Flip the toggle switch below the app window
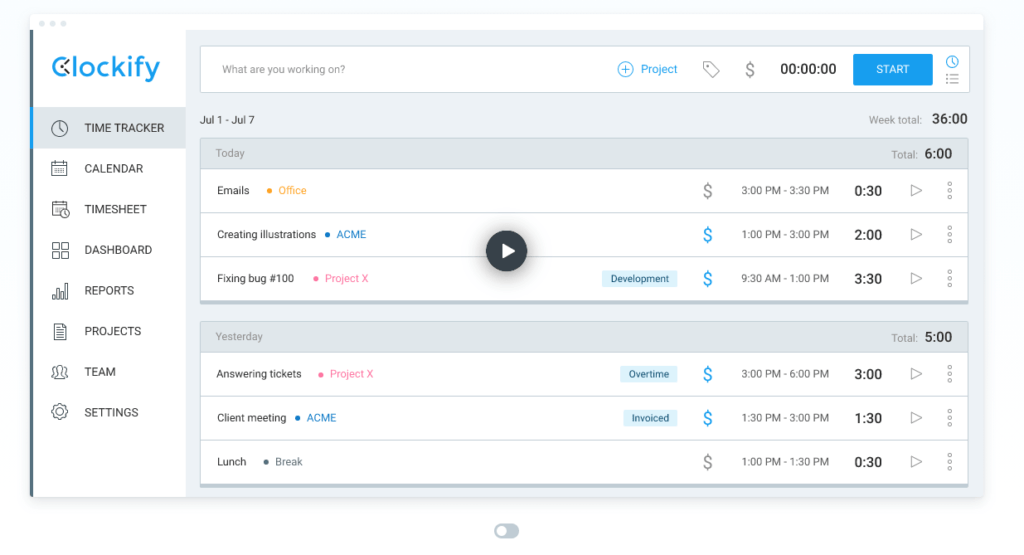The width and height of the screenshot is (1024, 555). (x=506, y=531)
